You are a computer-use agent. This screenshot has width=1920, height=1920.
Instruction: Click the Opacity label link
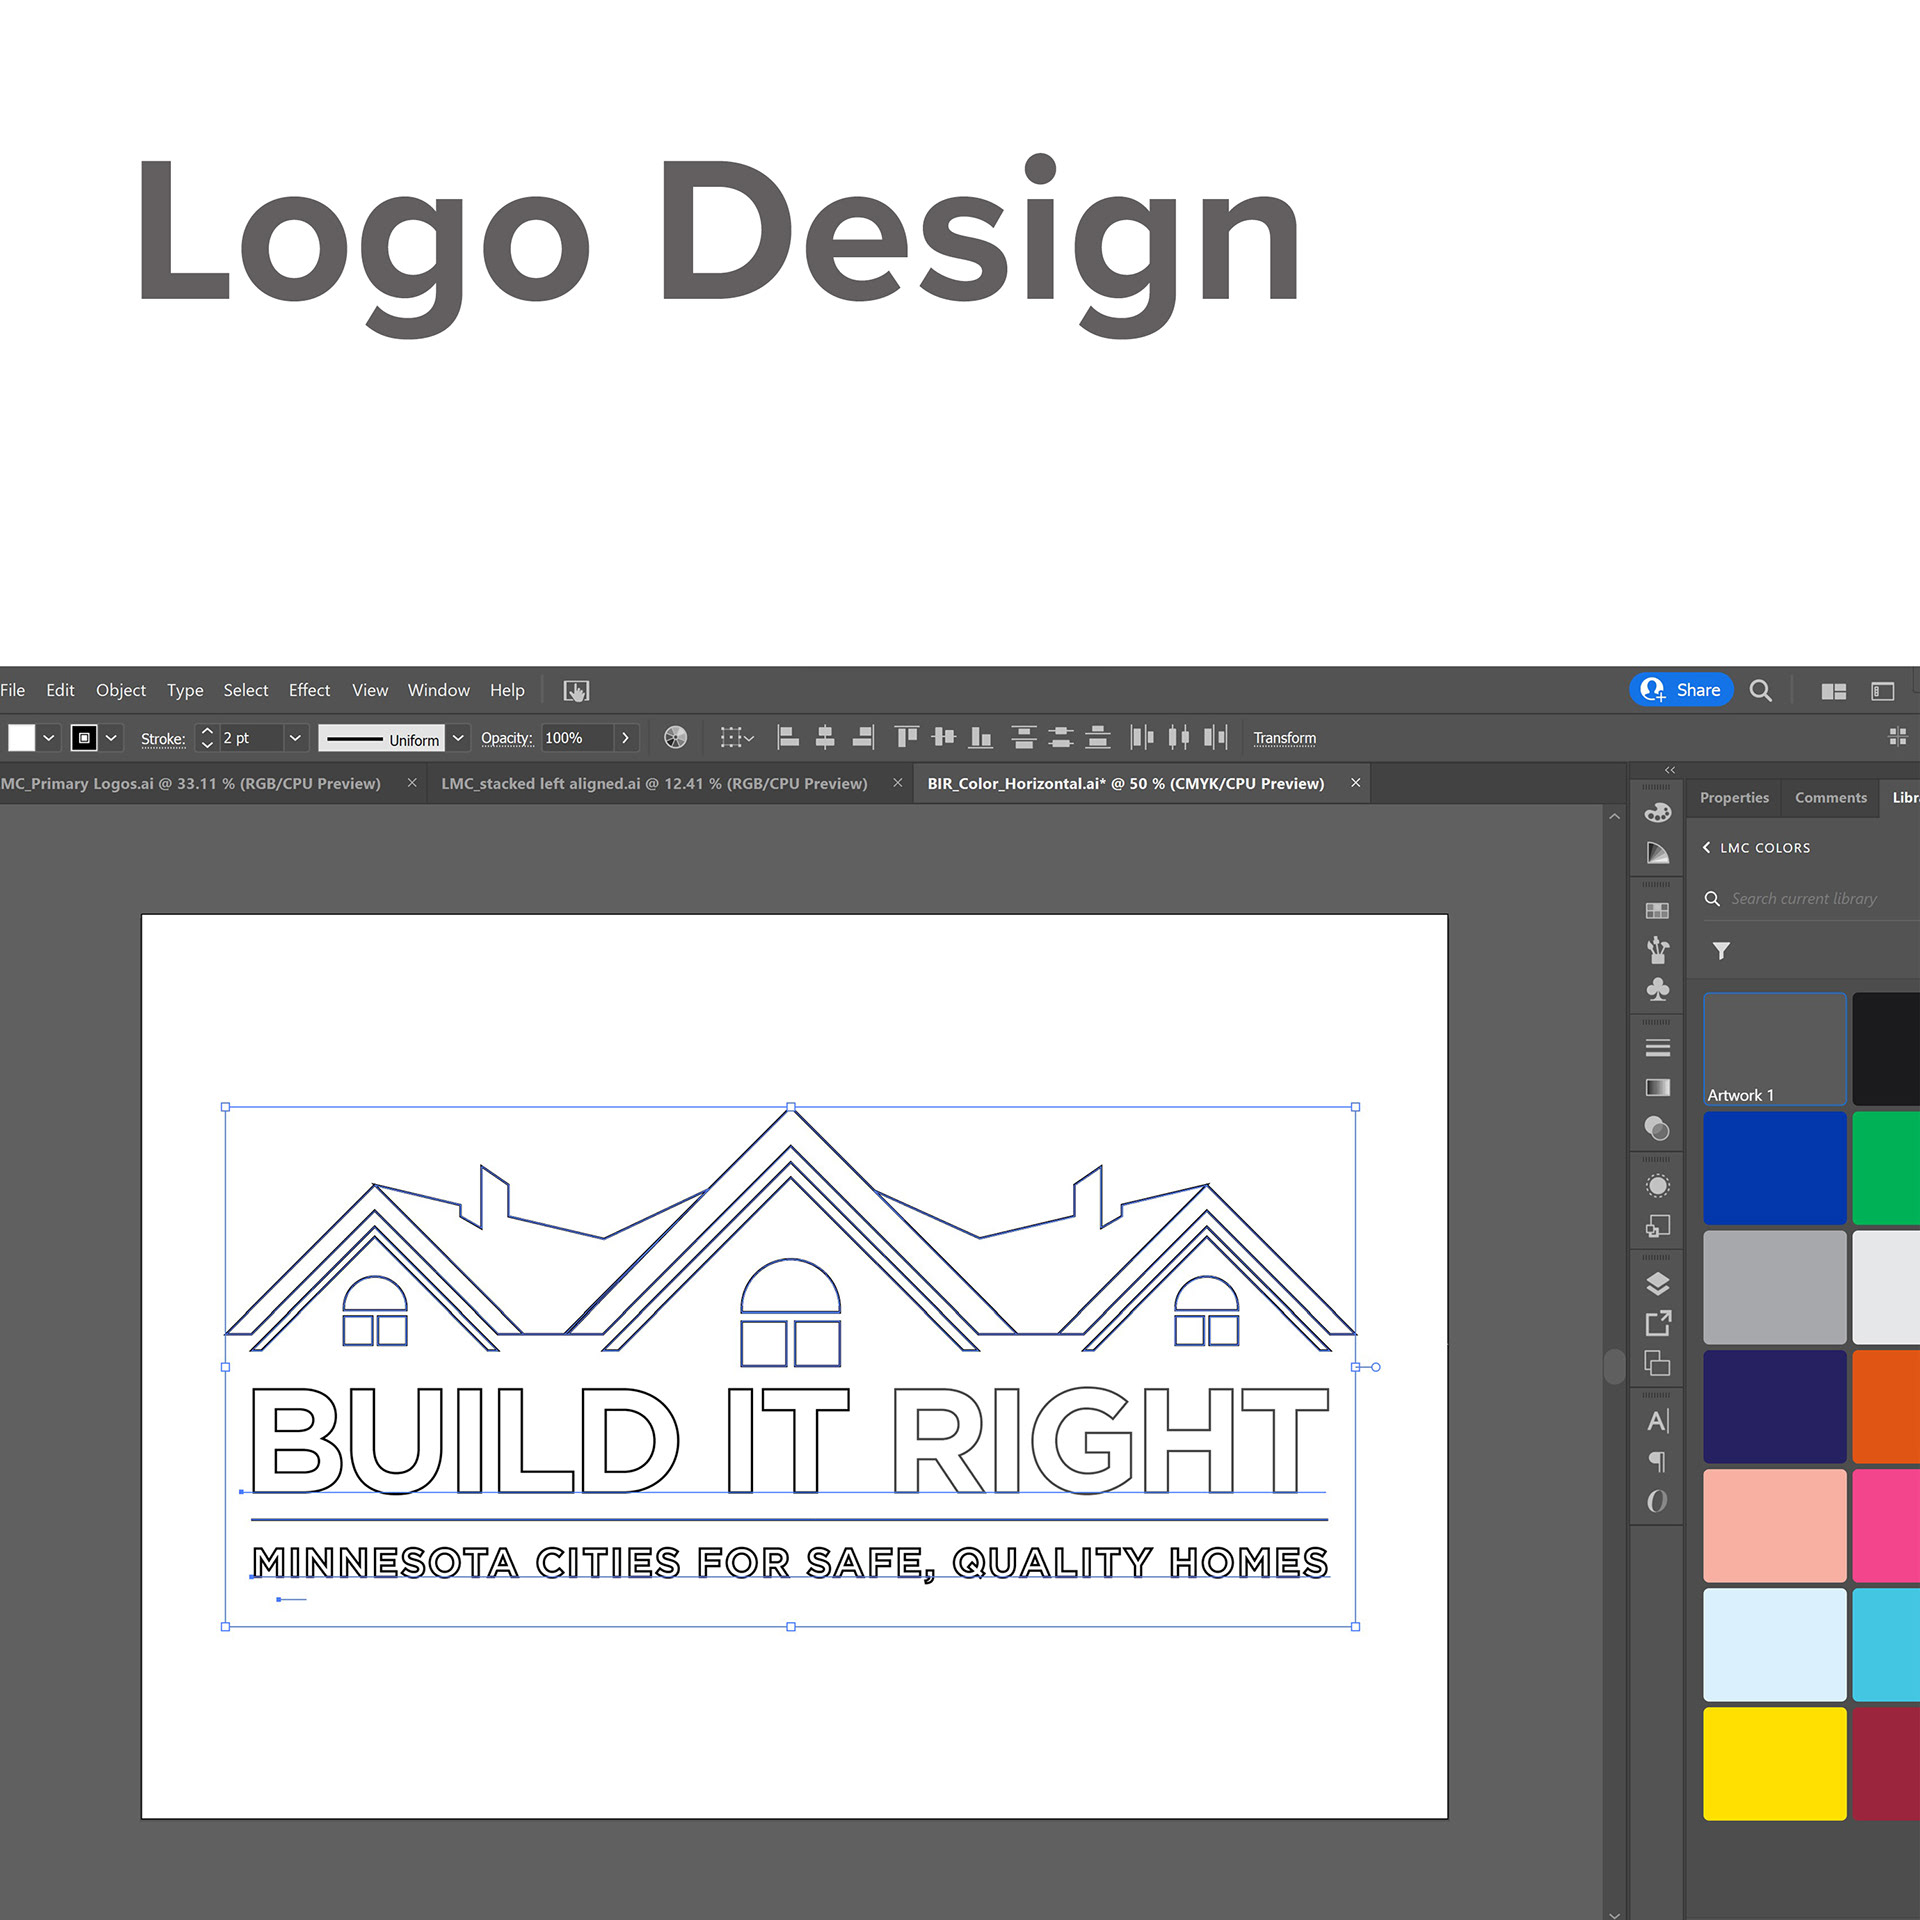pos(507,738)
